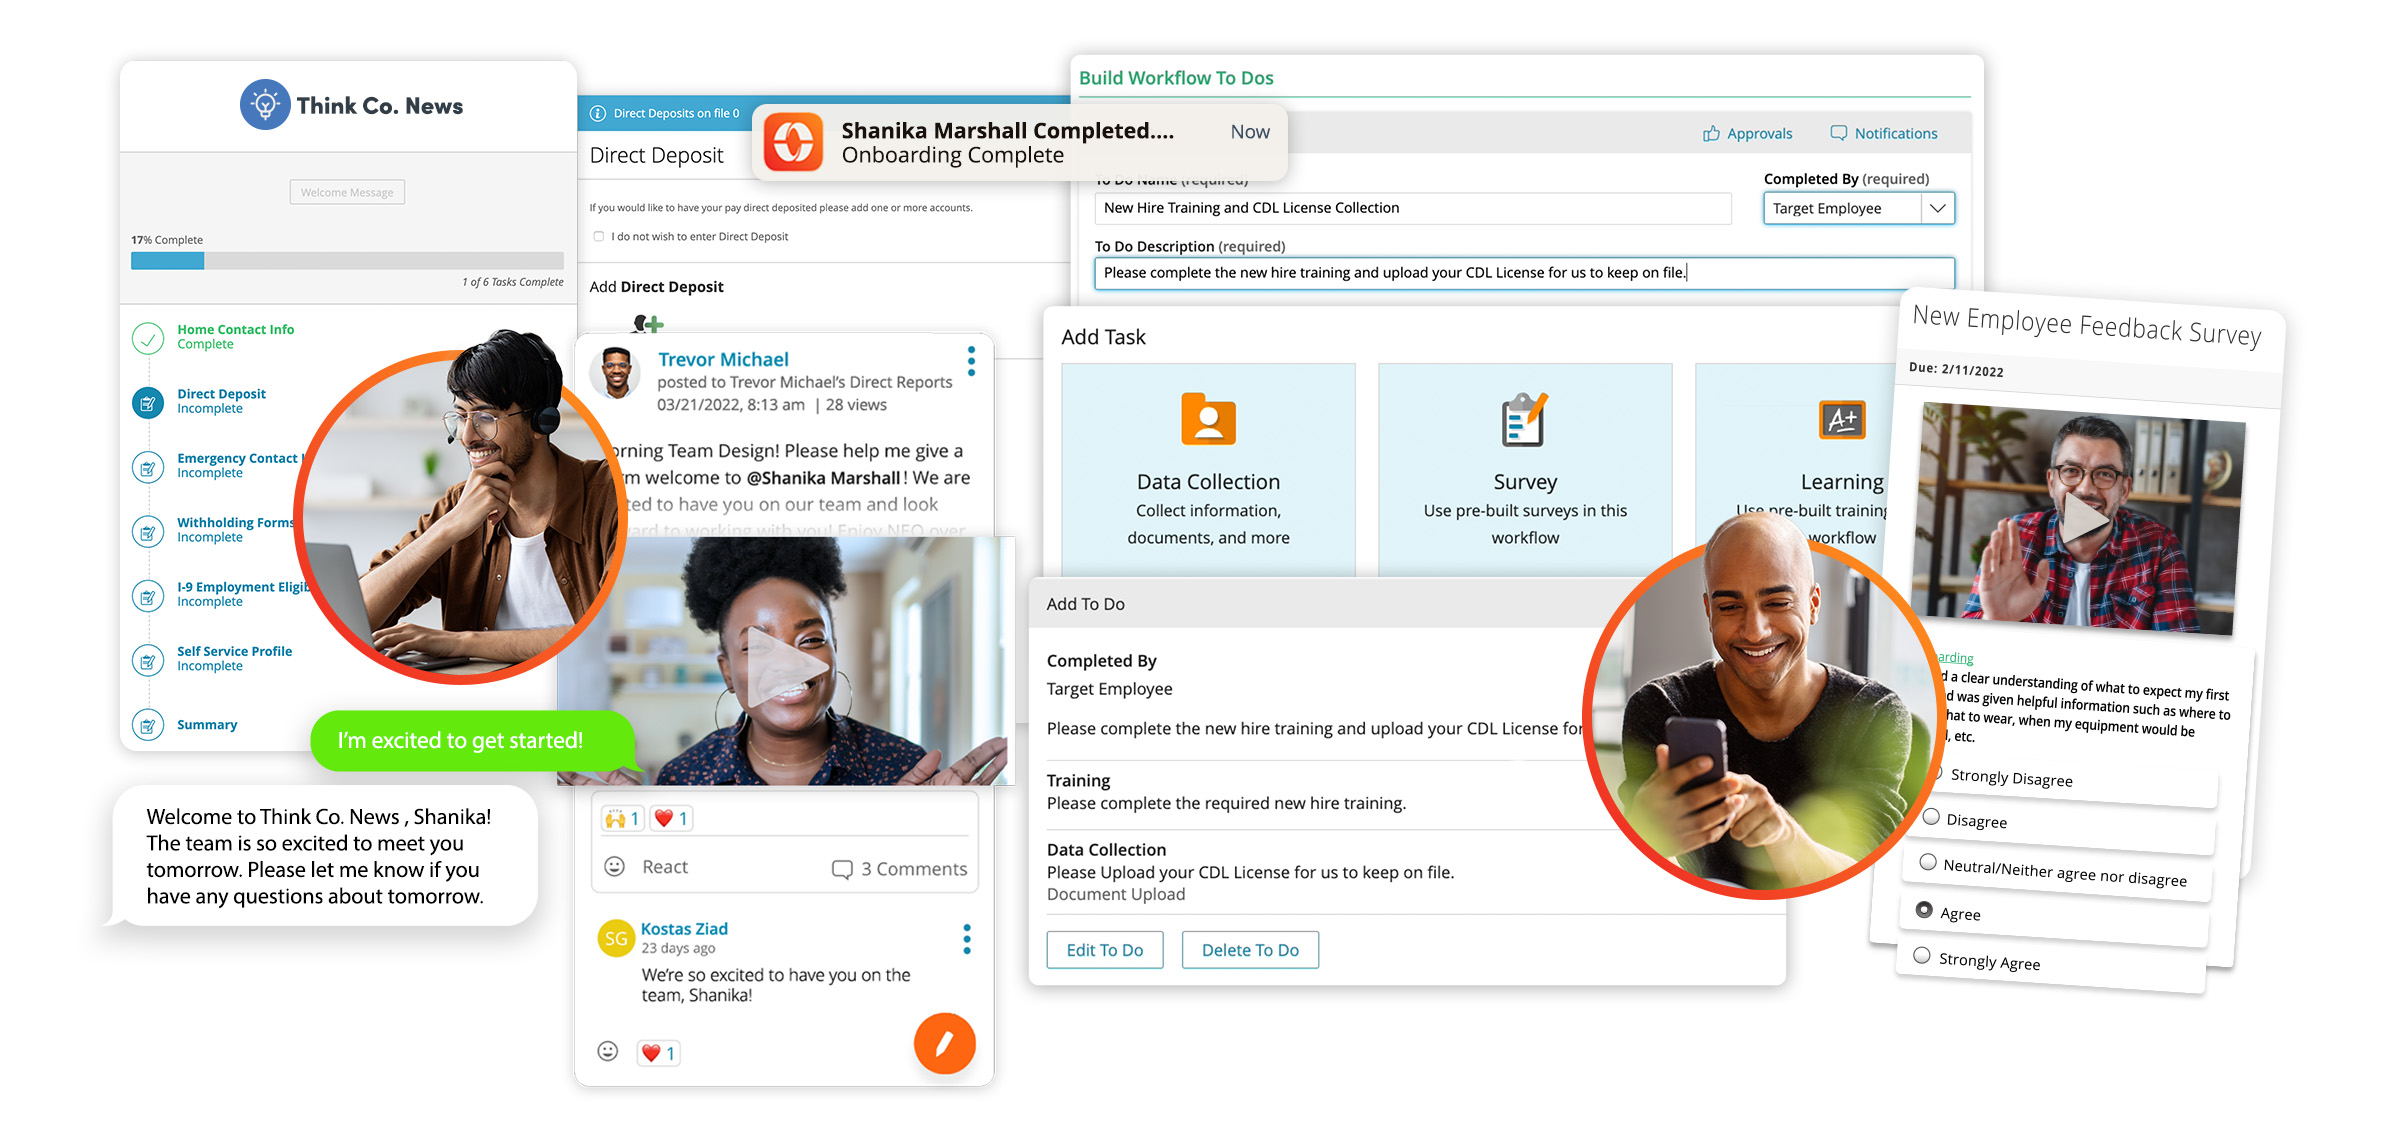
Task: Open the 3 Comments link
Action: pos(900,869)
